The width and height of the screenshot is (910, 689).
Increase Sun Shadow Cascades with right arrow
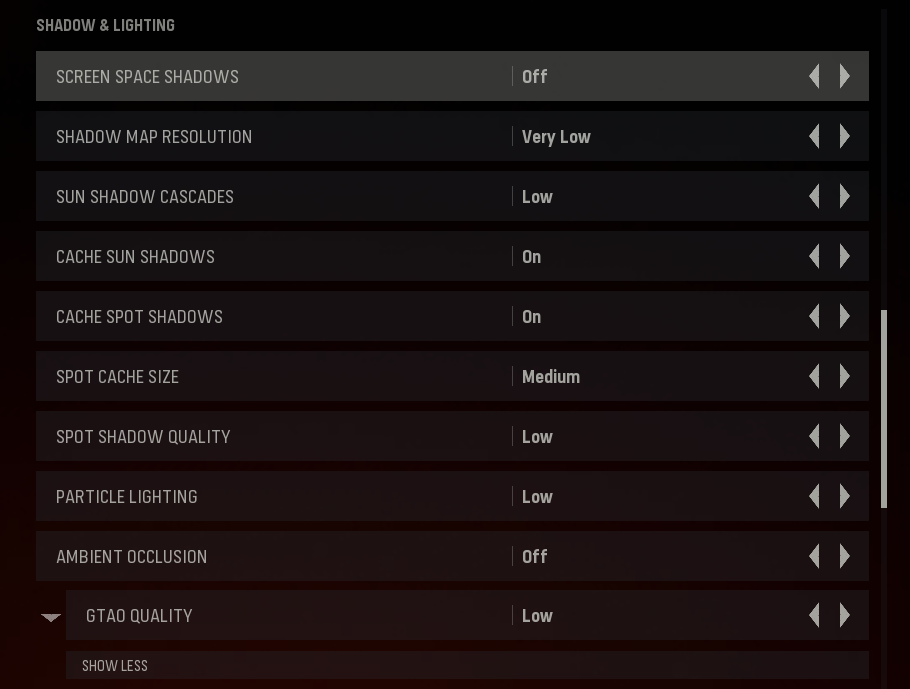coord(844,196)
